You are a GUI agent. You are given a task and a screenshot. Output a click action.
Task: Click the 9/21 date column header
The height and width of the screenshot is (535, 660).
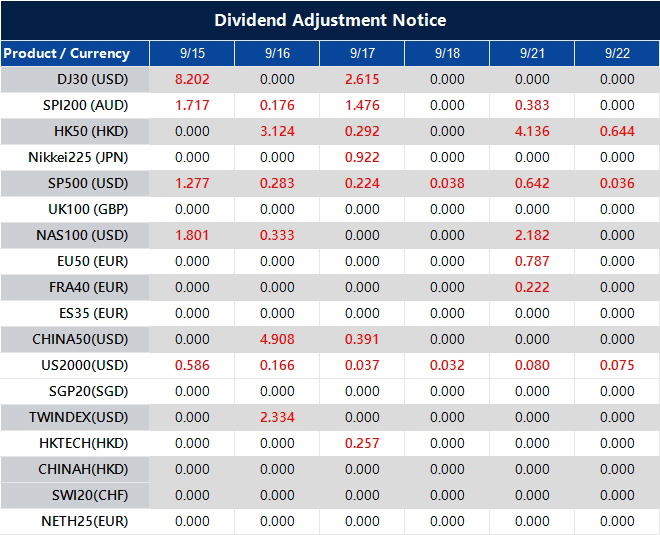coord(532,53)
